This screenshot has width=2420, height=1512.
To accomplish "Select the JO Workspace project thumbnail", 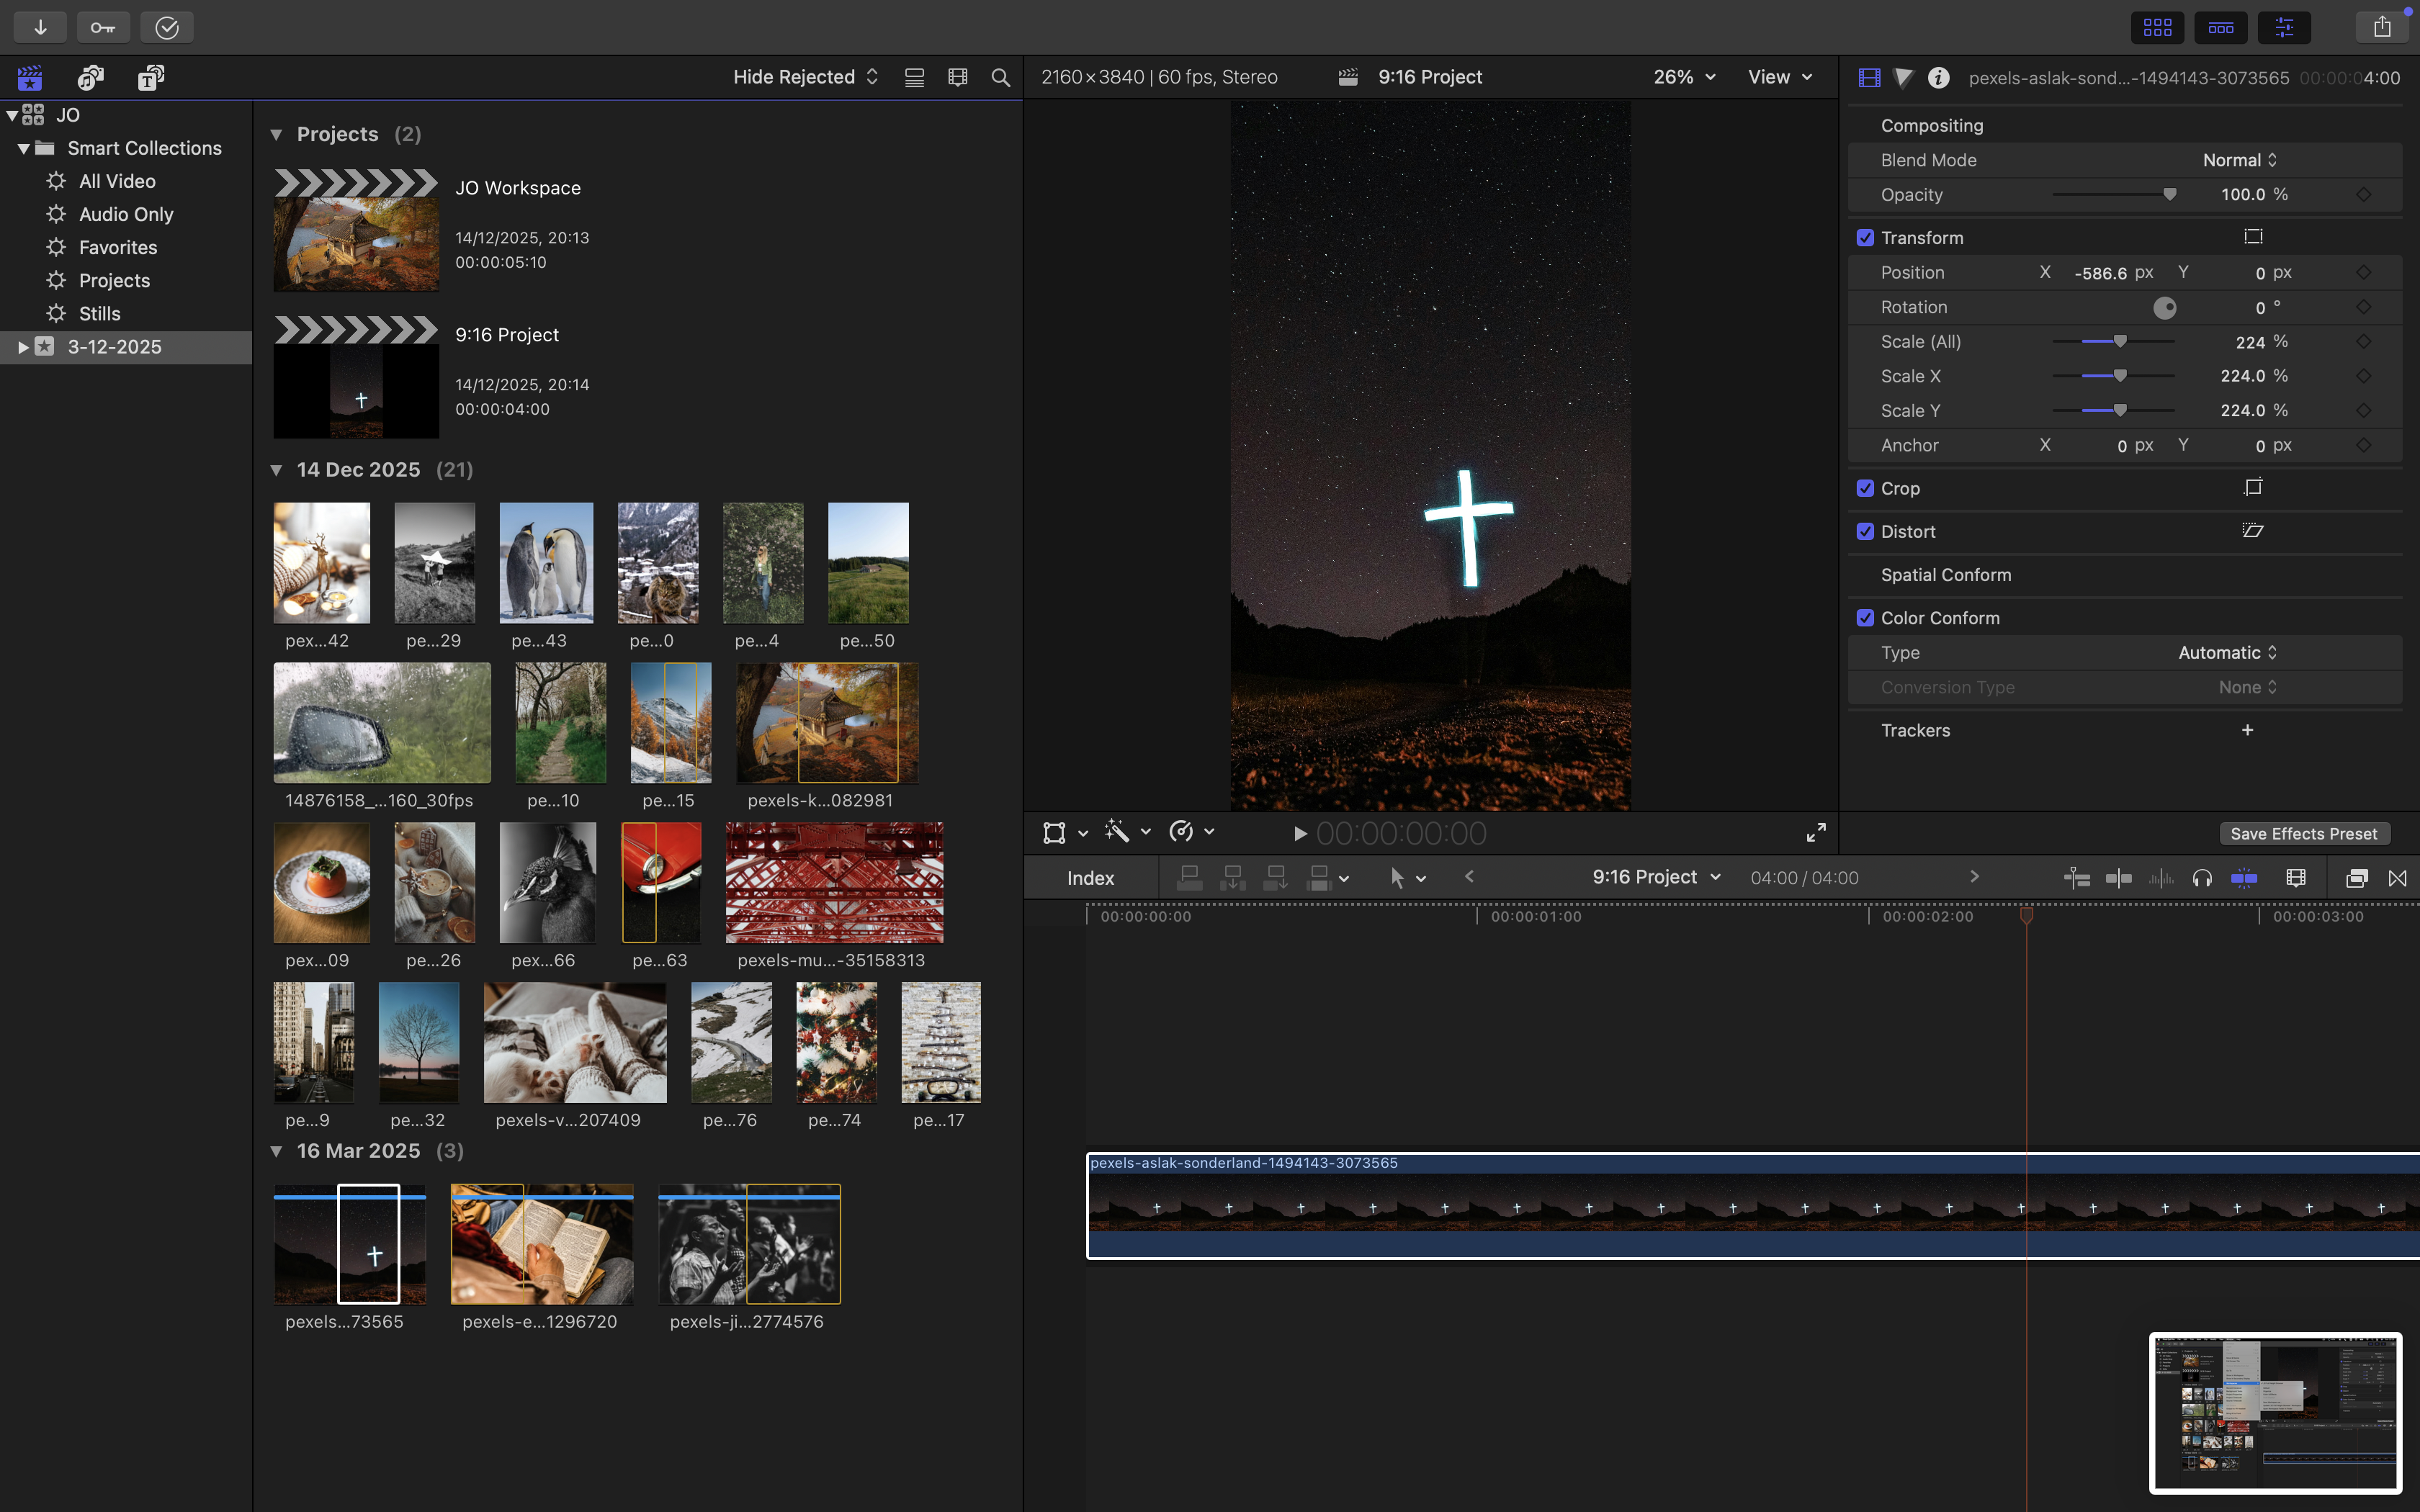I will tap(356, 243).
